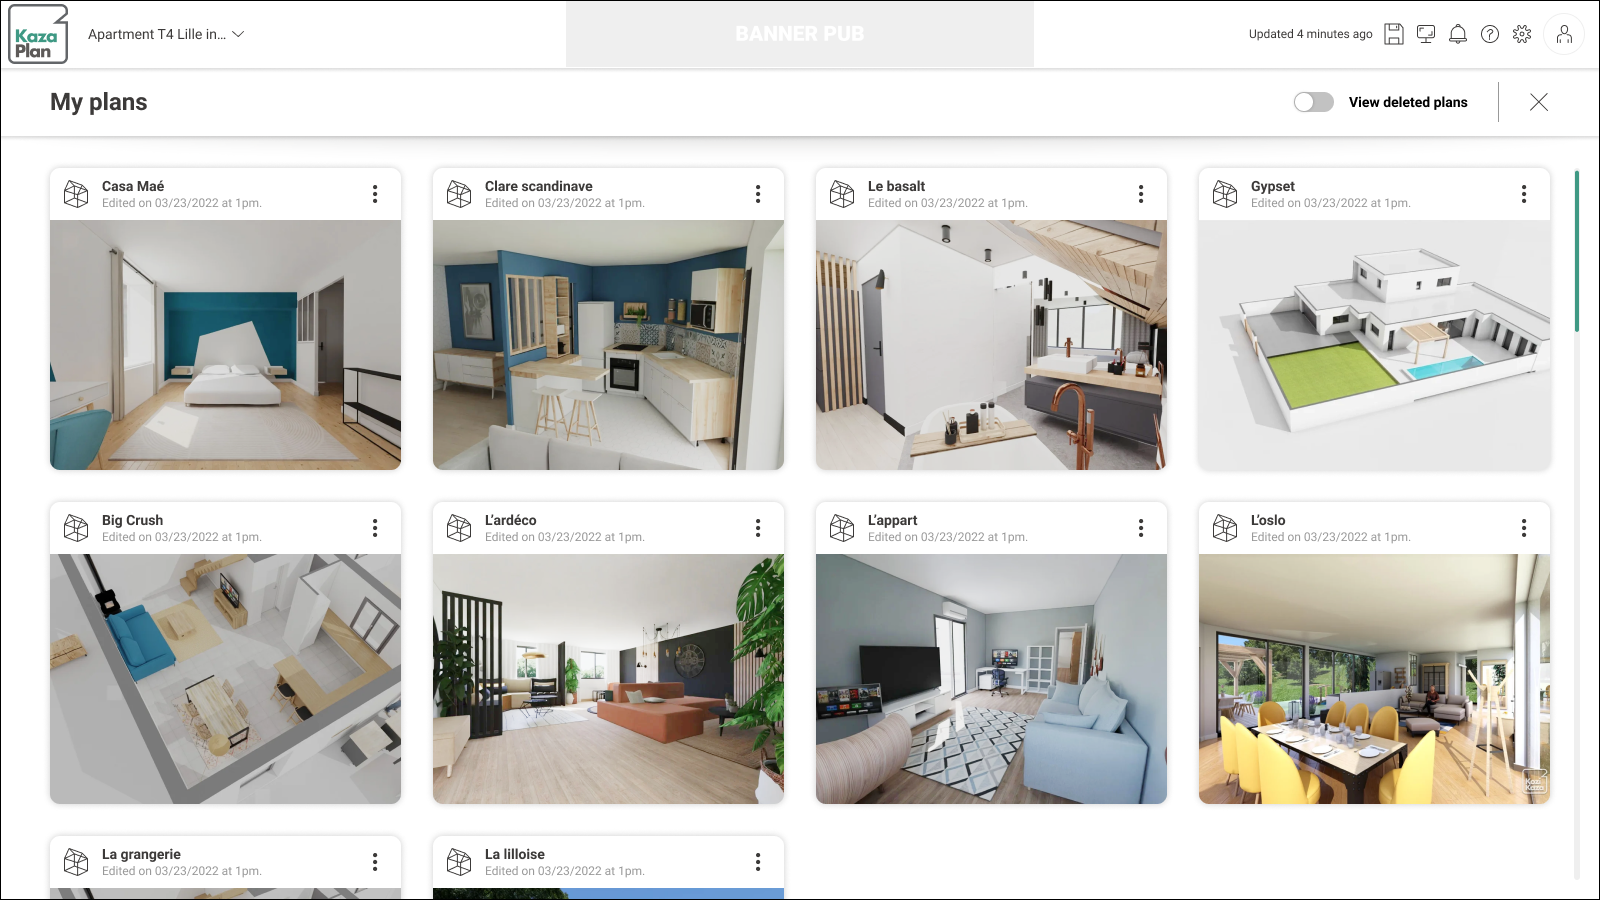Click the 3D cube icon on Clare scandinave
The height and width of the screenshot is (900, 1600).
pyautogui.click(x=459, y=194)
